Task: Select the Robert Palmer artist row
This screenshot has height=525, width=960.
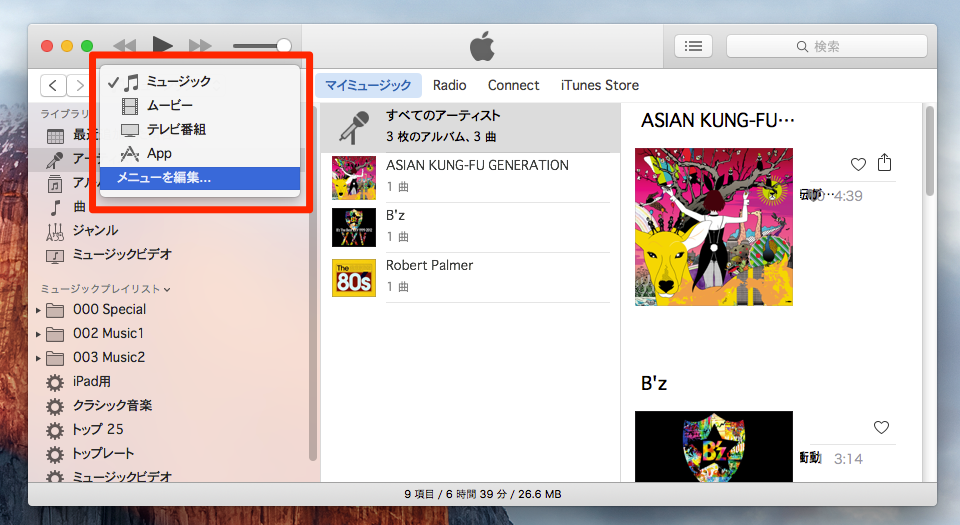Action: pyautogui.click(x=470, y=278)
